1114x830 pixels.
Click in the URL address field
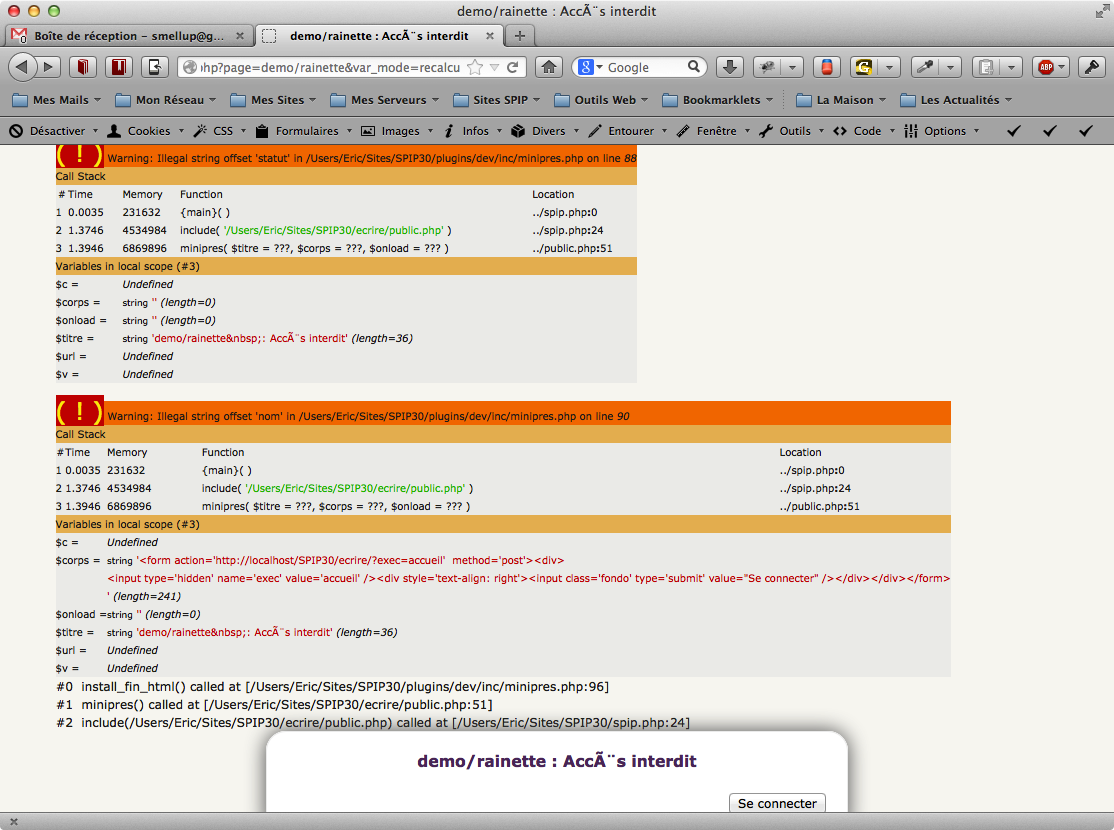(x=330, y=68)
